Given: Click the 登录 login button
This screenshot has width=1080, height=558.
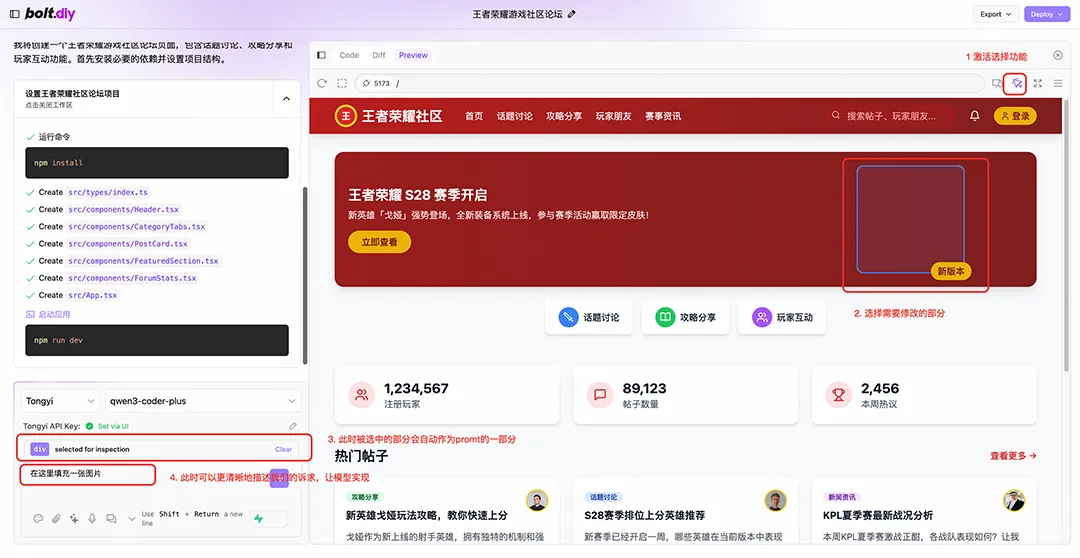Looking at the screenshot, I should pos(1015,116).
